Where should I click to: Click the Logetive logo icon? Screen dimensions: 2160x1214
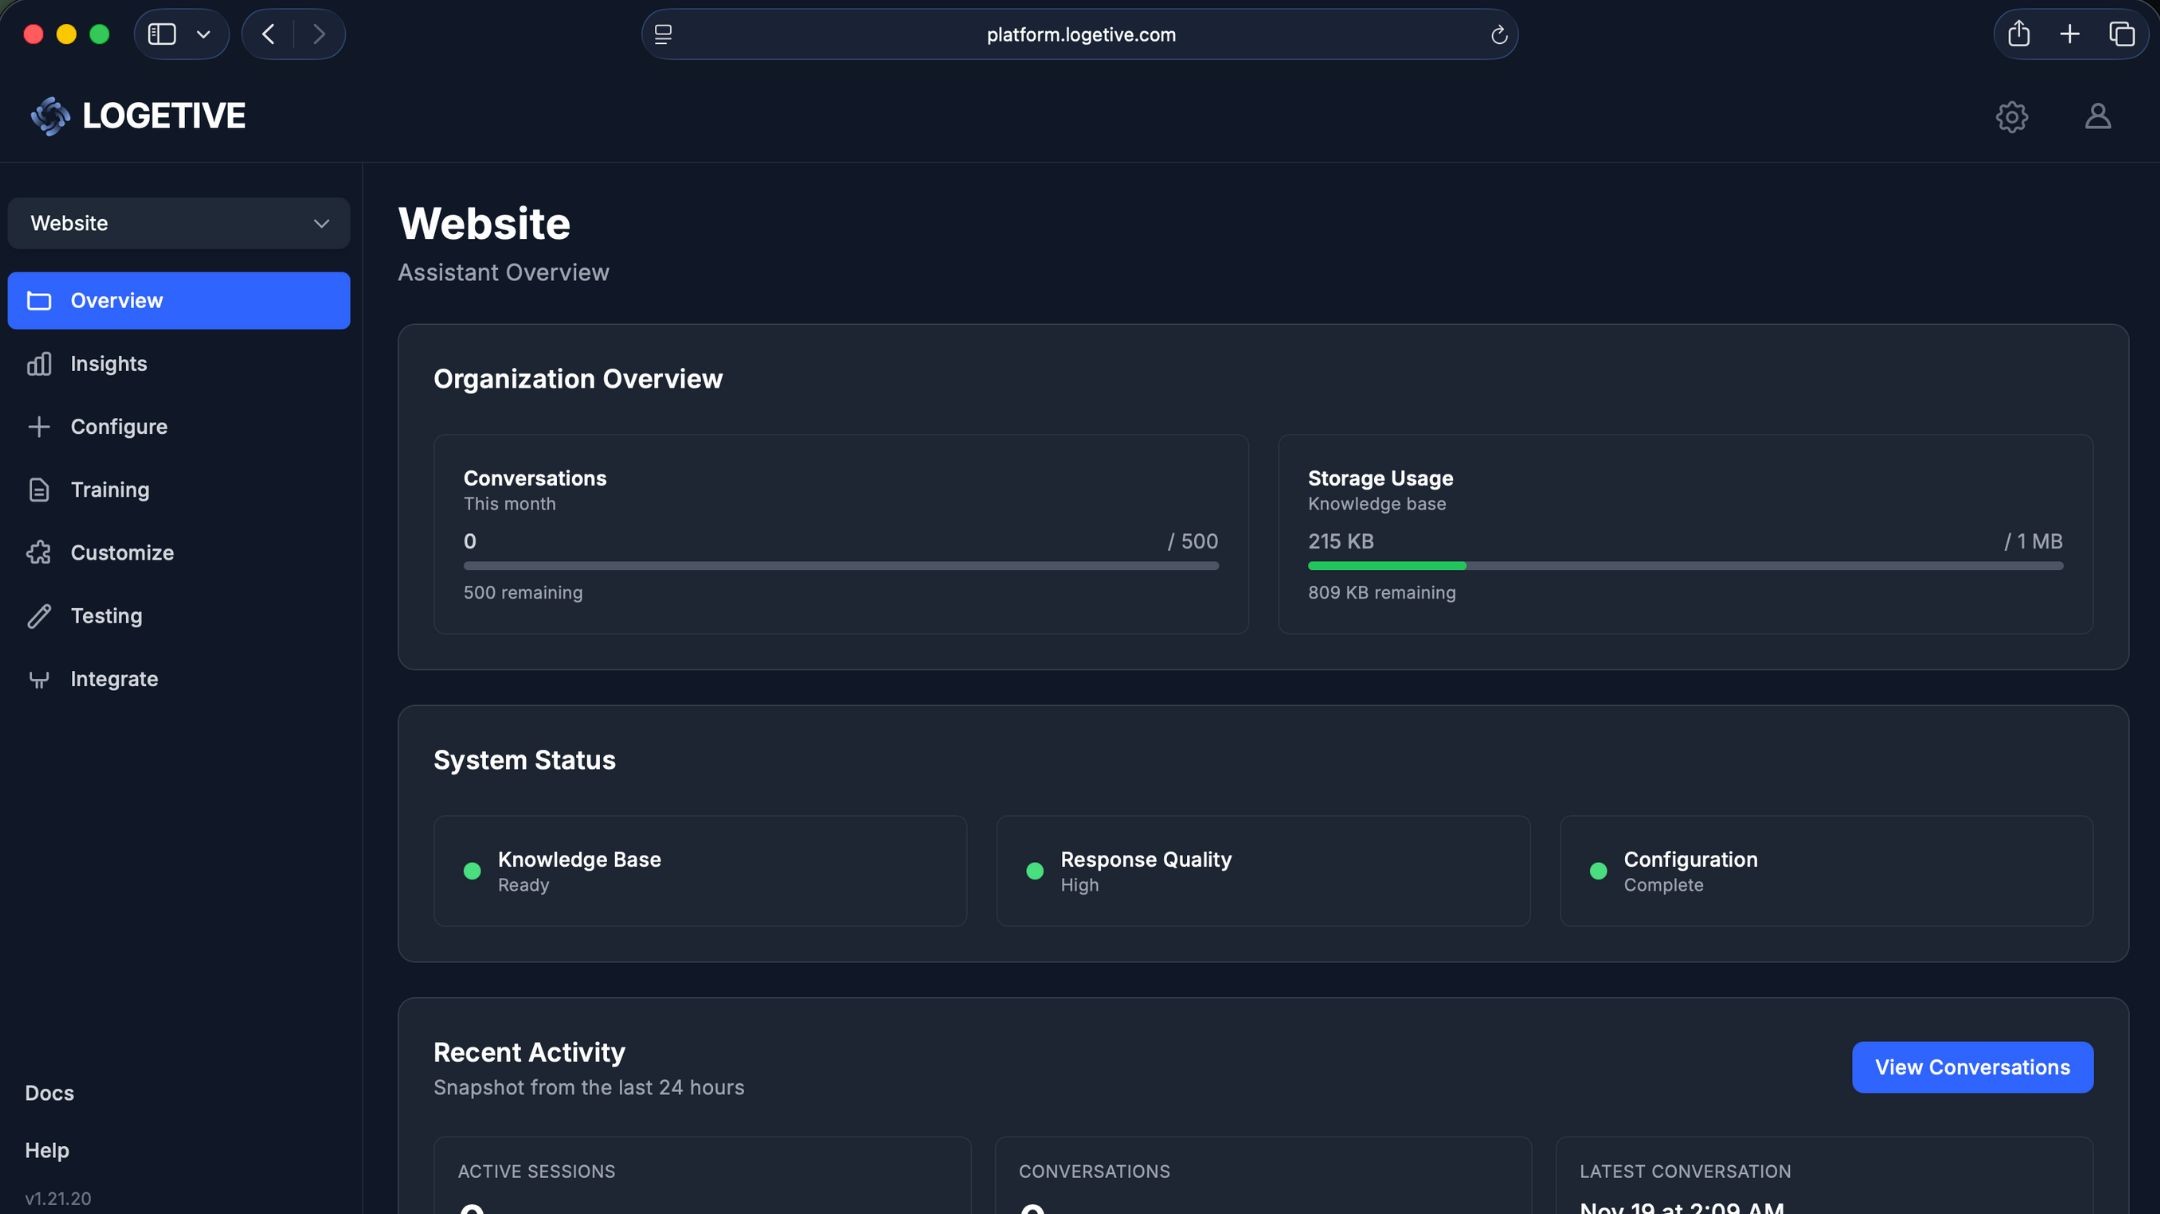coord(50,116)
